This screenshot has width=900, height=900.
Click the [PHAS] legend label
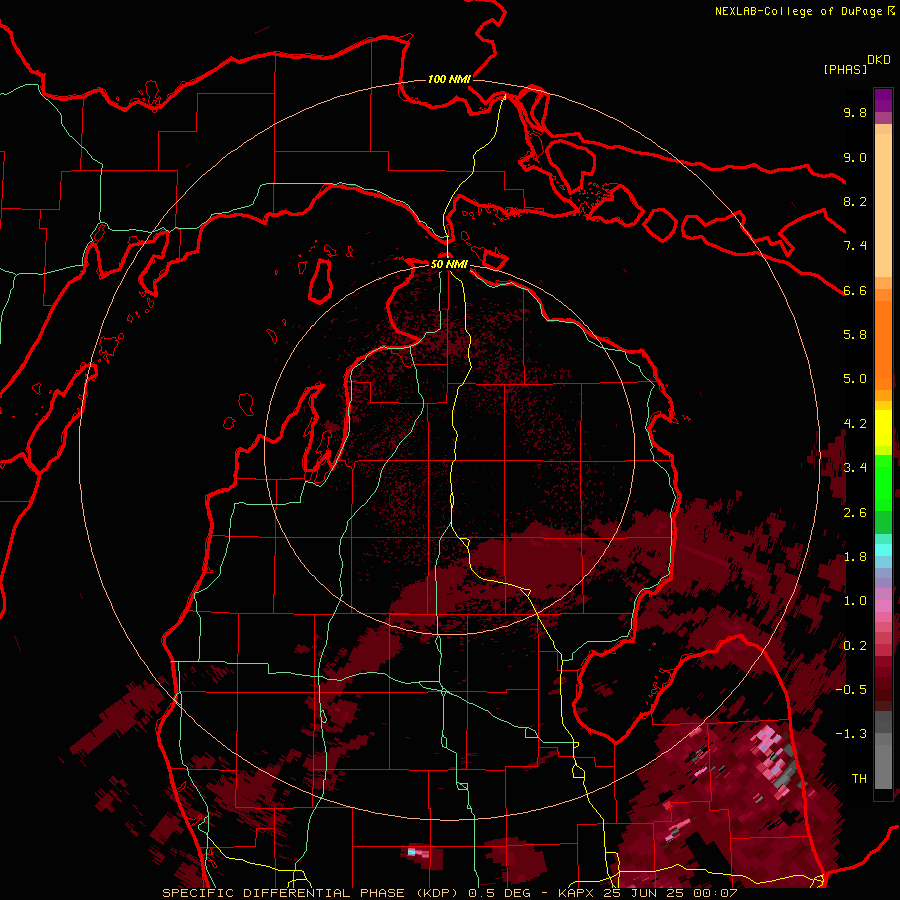[845, 69]
